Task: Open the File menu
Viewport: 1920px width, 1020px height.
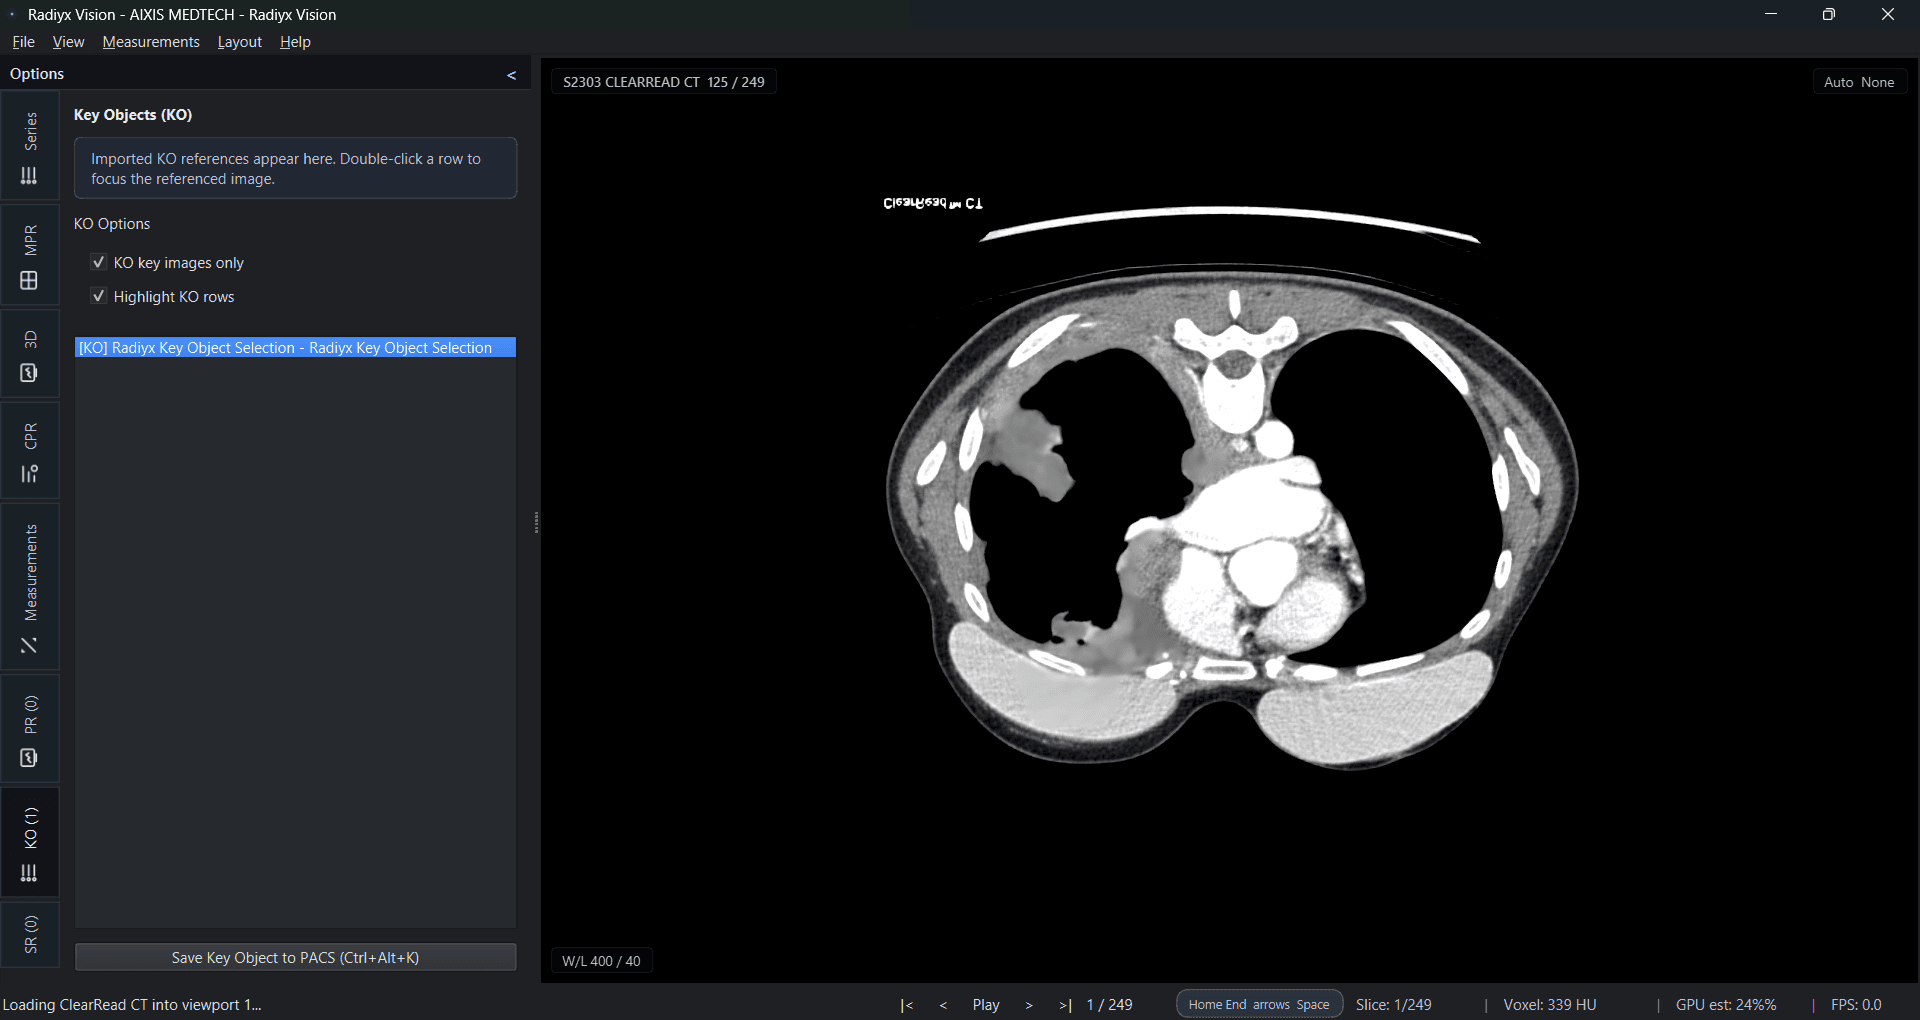Action: tap(23, 42)
